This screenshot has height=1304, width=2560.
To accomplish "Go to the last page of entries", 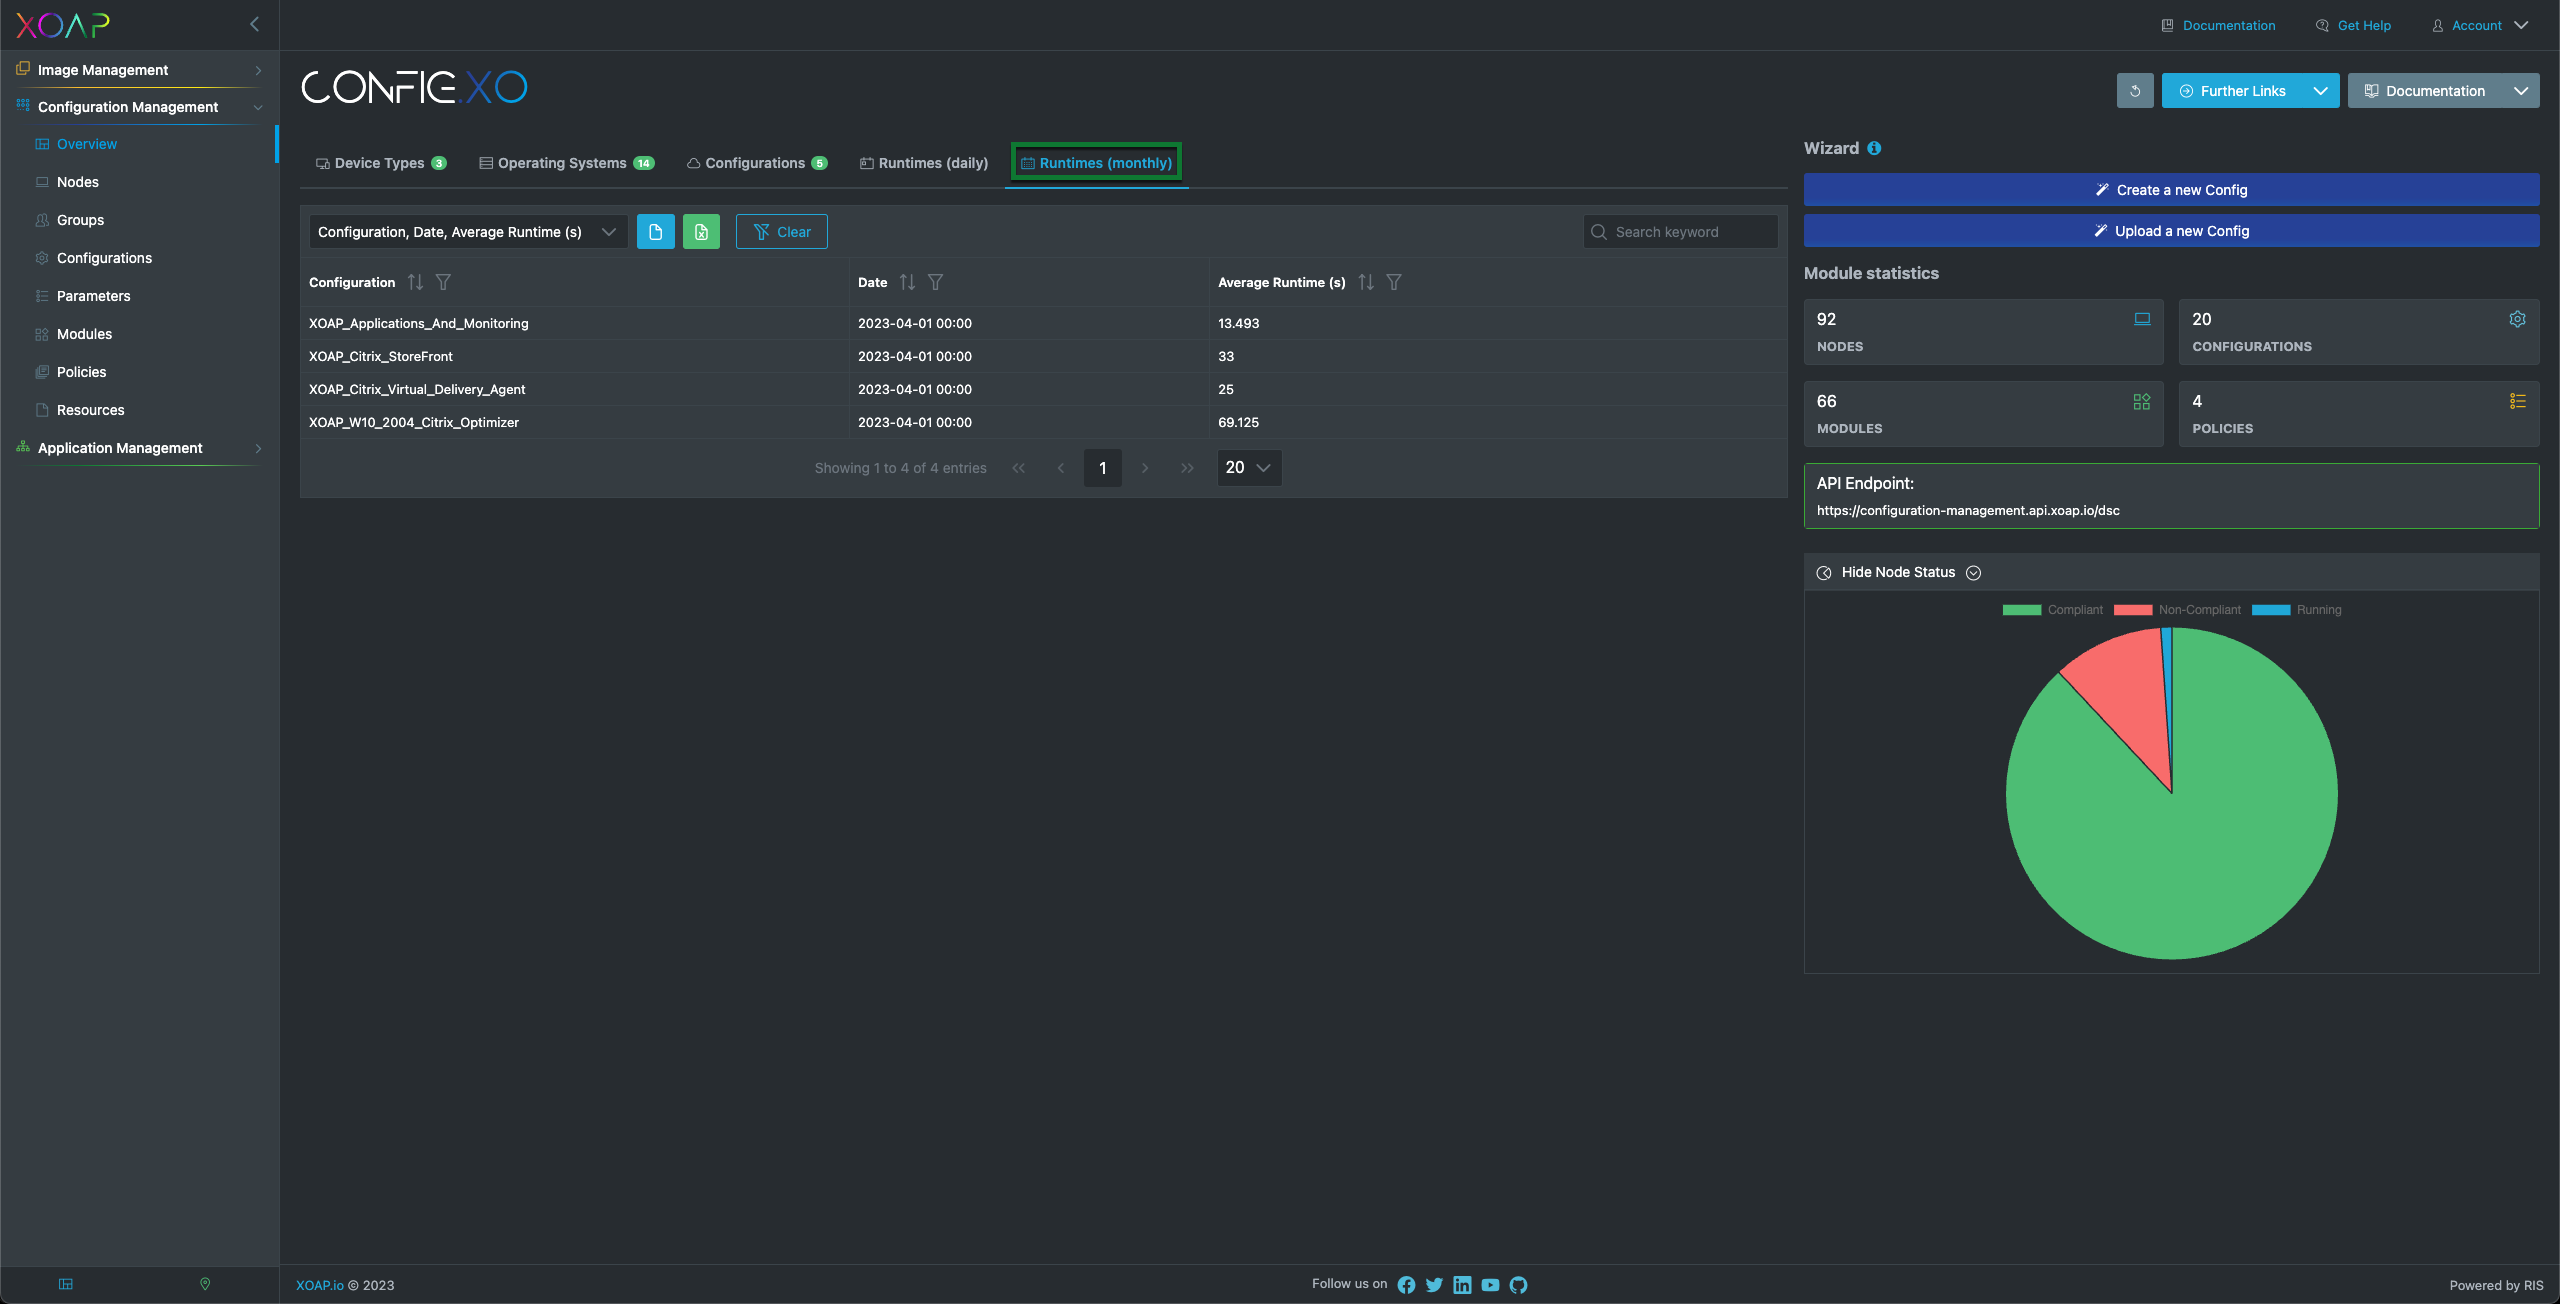I will point(1187,468).
